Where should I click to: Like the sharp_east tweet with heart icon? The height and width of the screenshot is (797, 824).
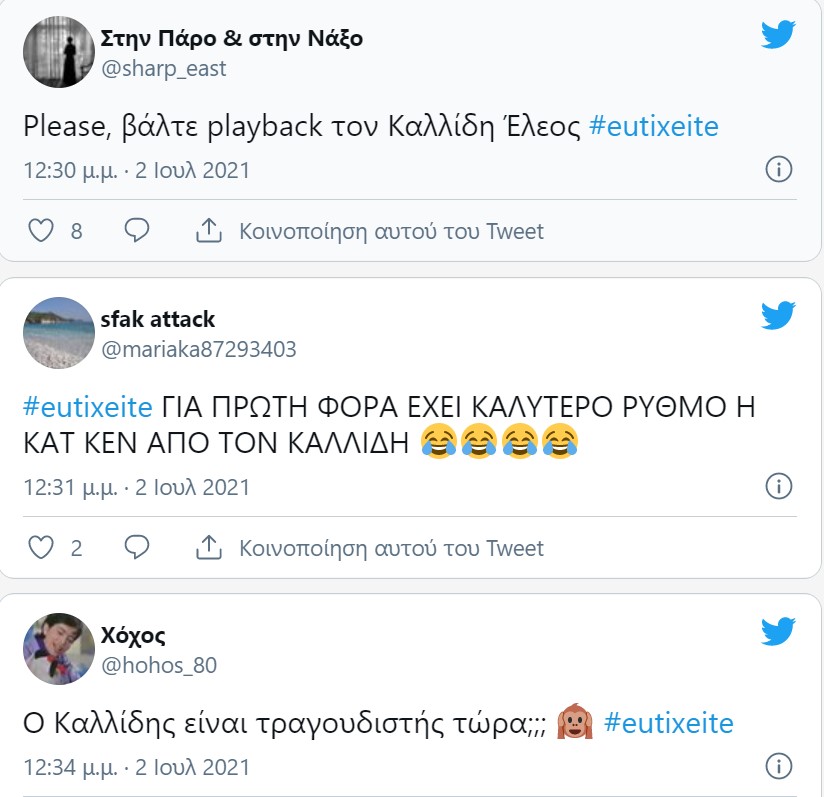point(40,231)
